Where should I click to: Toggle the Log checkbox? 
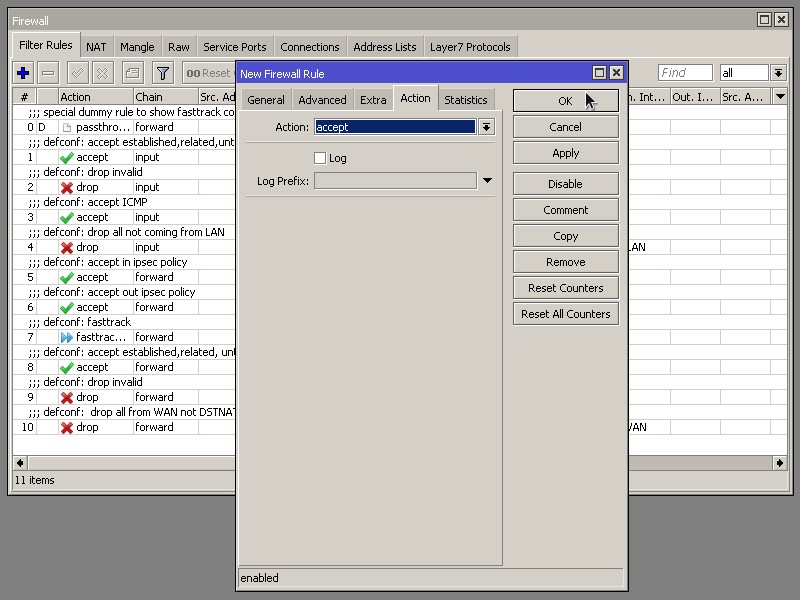(320, 158)
